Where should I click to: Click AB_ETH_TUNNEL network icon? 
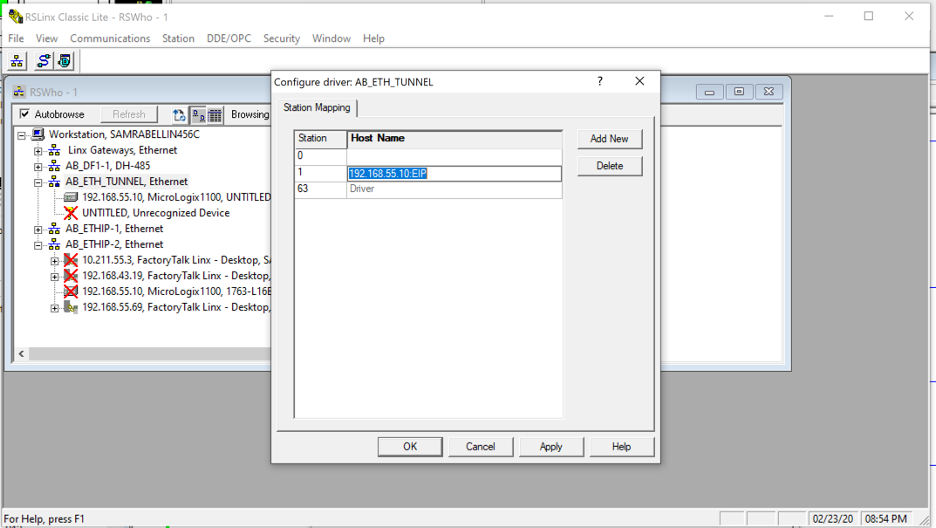pyautogui.click(x=54, y=181)
